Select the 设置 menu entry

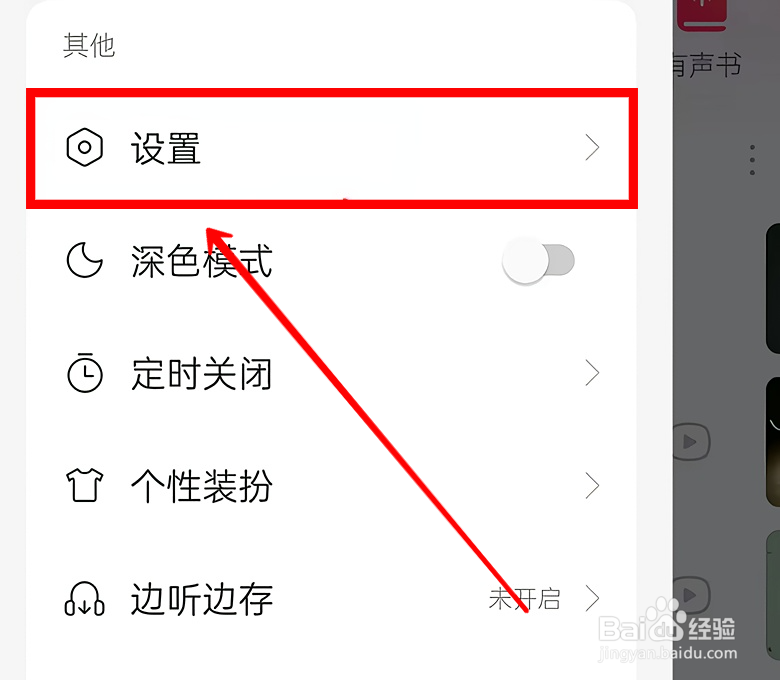click(332, 148)
